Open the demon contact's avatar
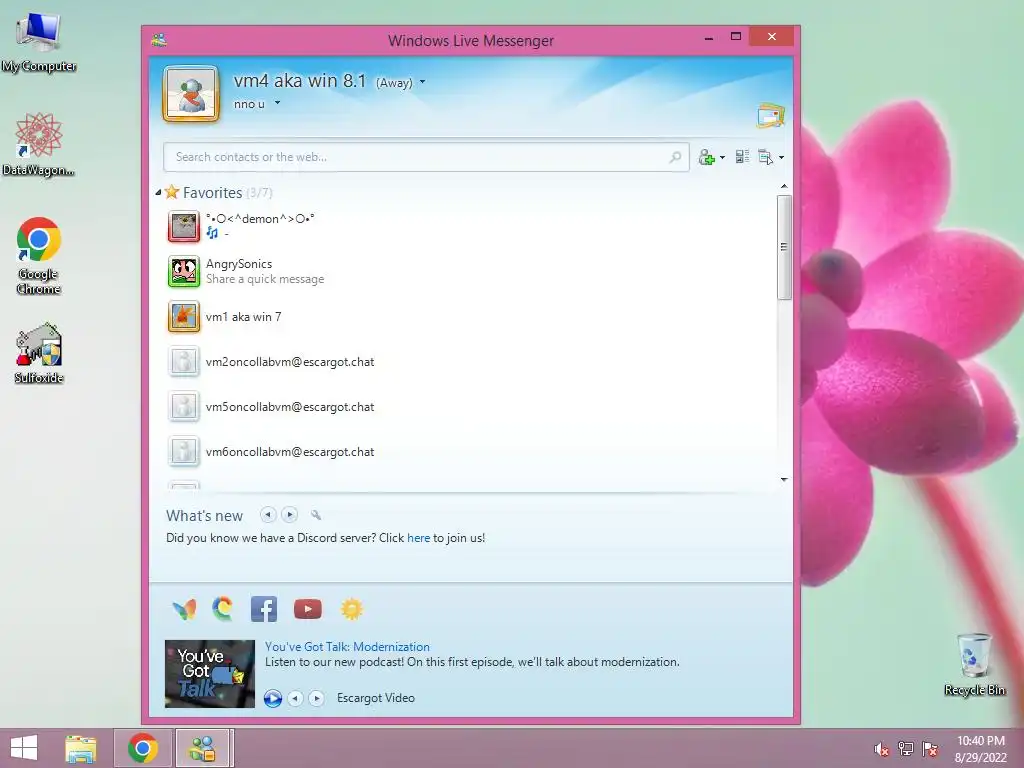The height and width of the screenshot is (768, 1024). (x=184, y=227)
